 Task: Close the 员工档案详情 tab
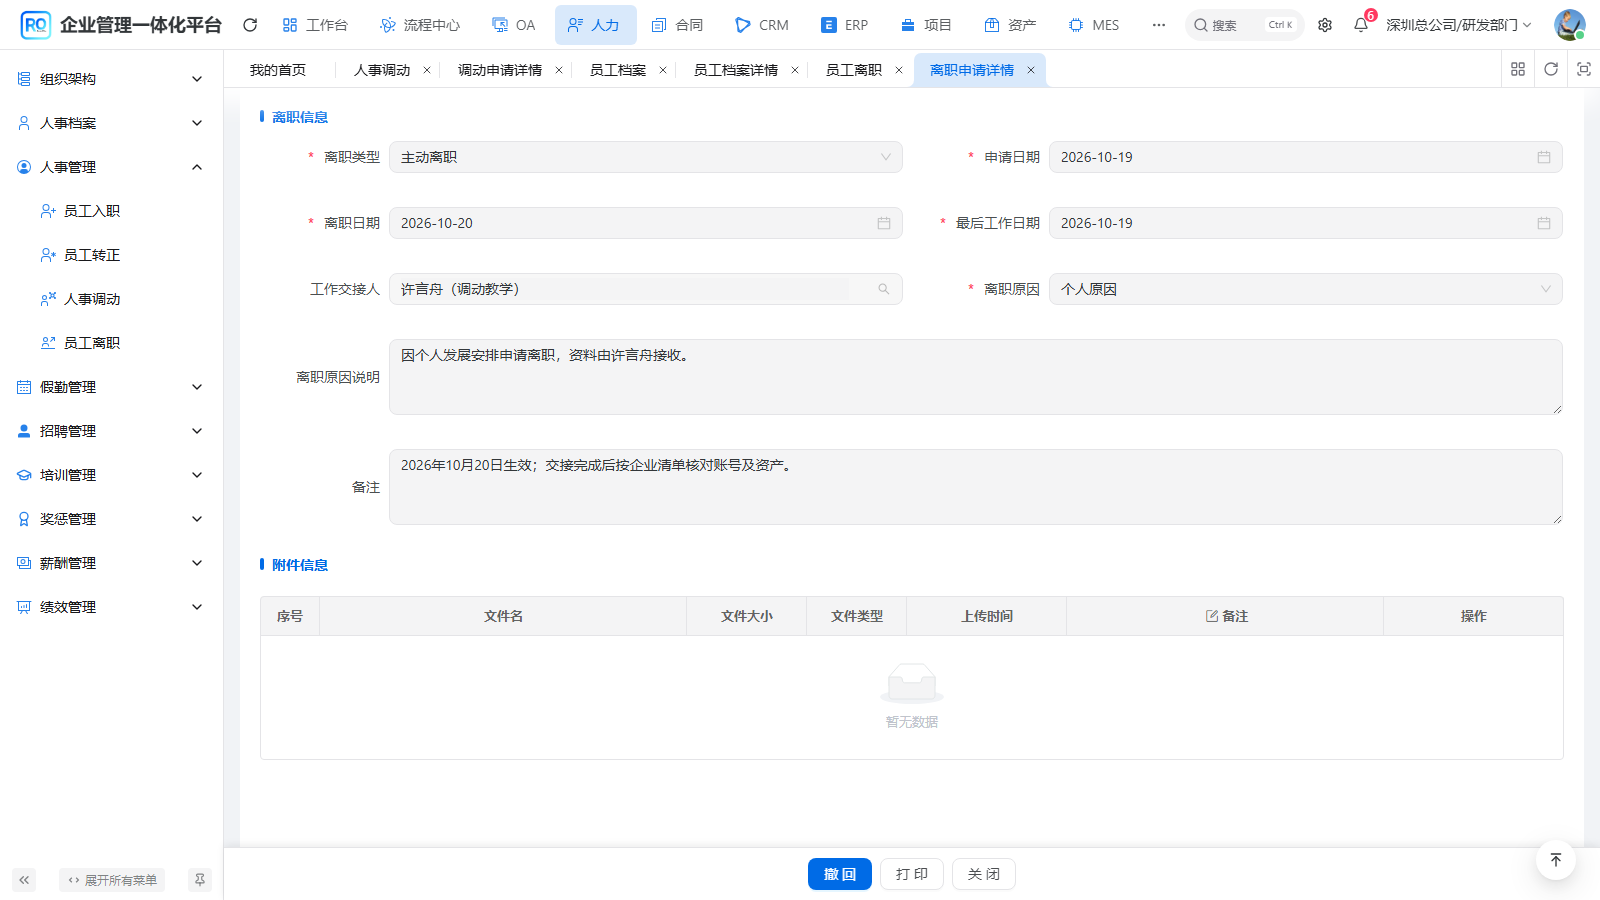795,70
